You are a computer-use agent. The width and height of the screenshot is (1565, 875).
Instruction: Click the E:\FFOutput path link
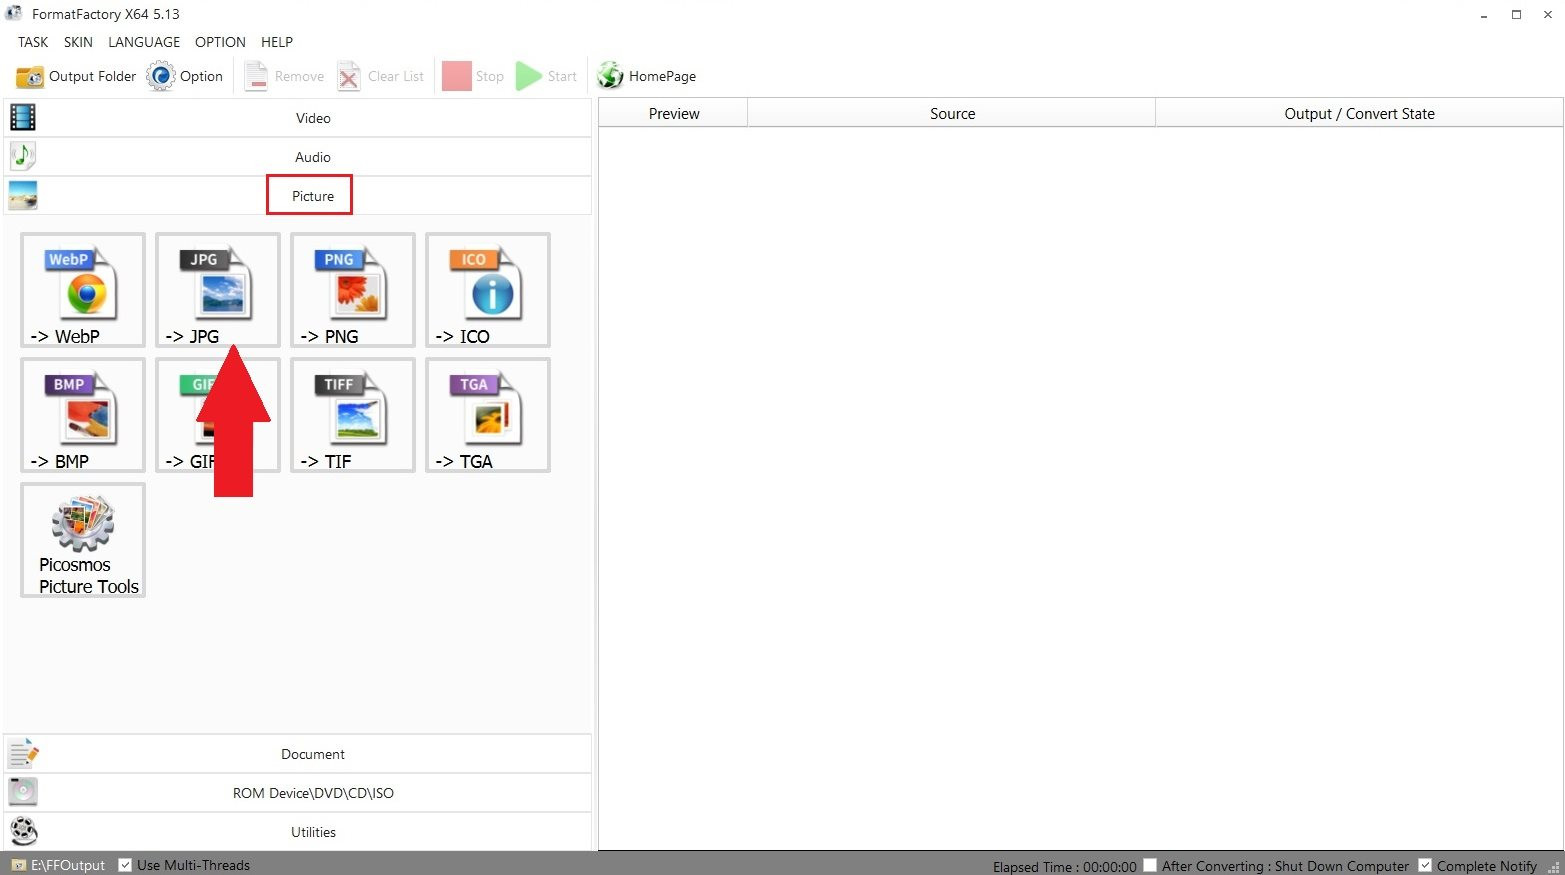68,865
